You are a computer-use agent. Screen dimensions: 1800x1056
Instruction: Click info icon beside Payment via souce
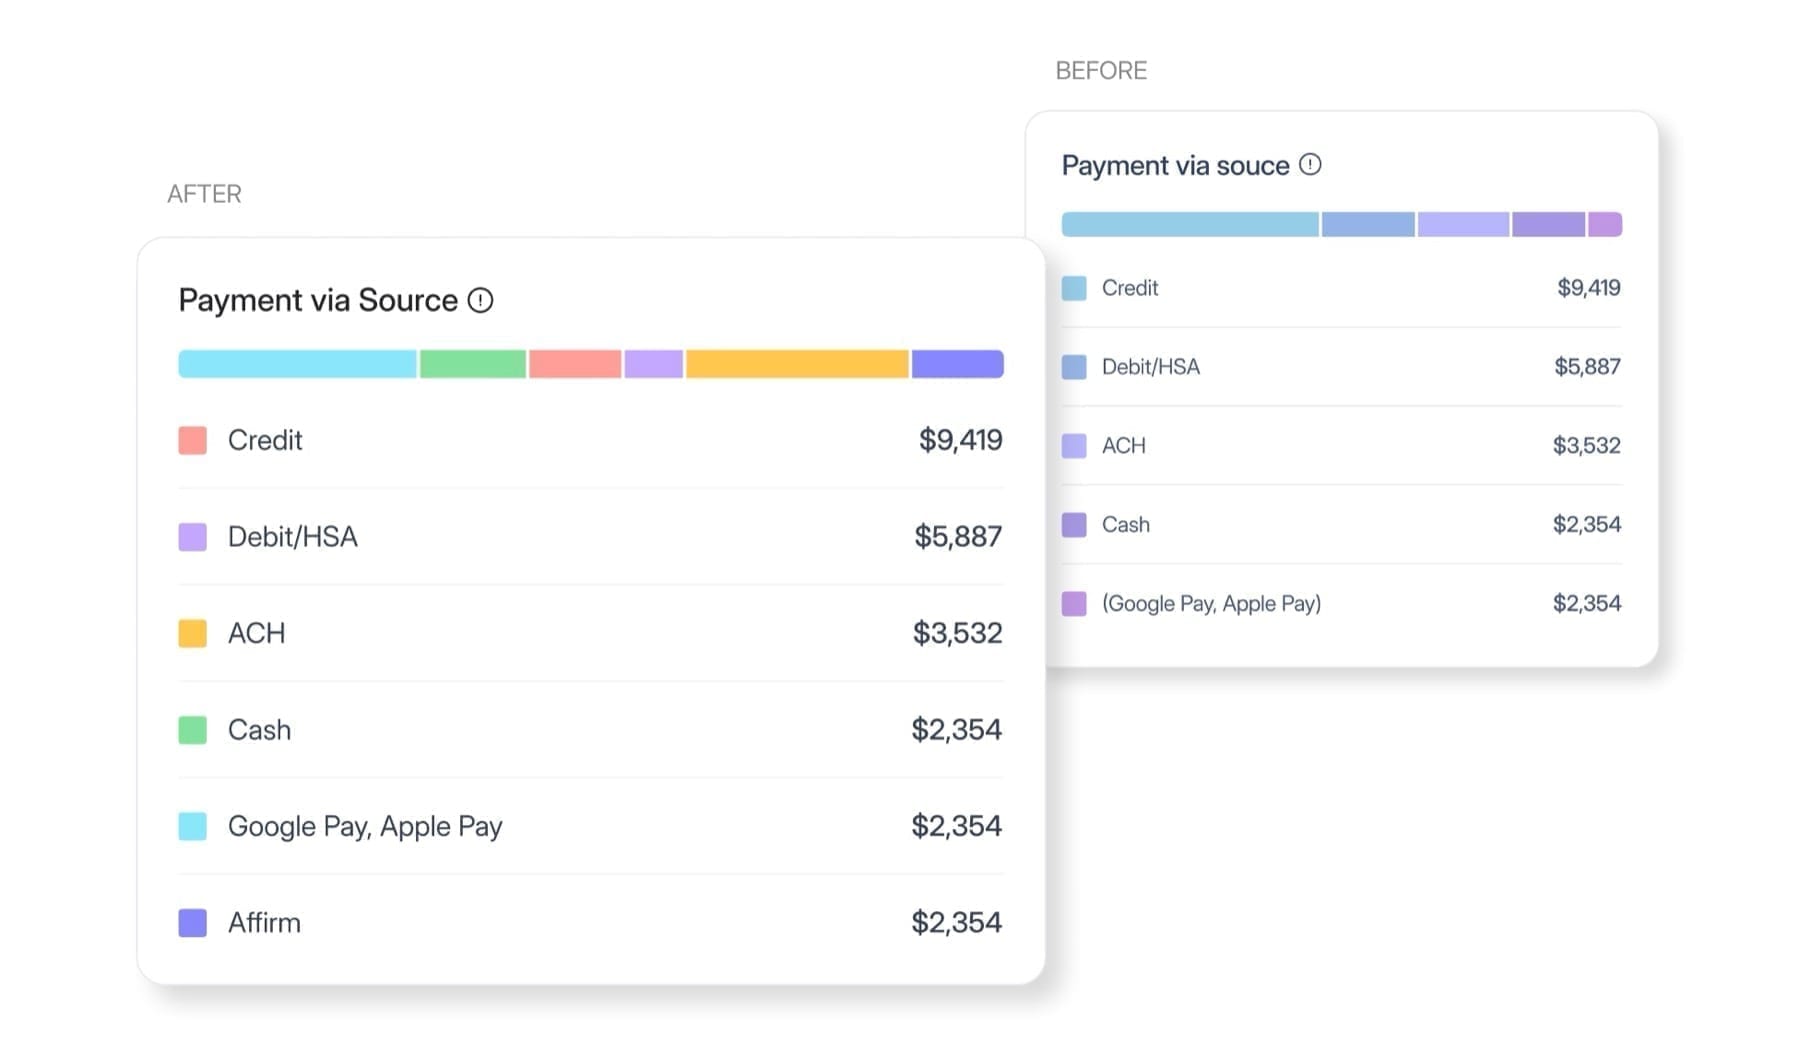pyautogui.click(x=1310, y=165)
